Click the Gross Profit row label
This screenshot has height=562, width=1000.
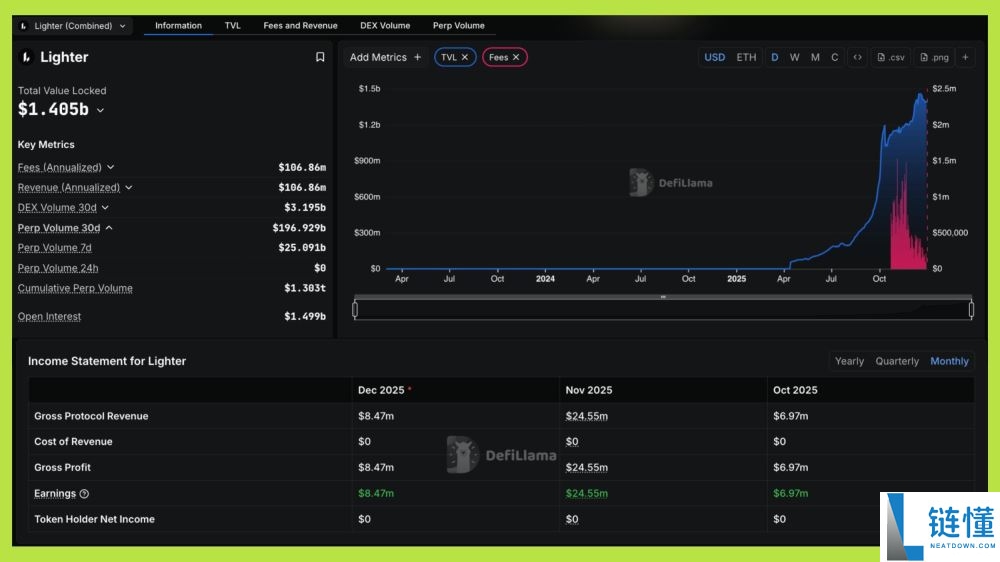pyautogui.click(x=62, y=468)
